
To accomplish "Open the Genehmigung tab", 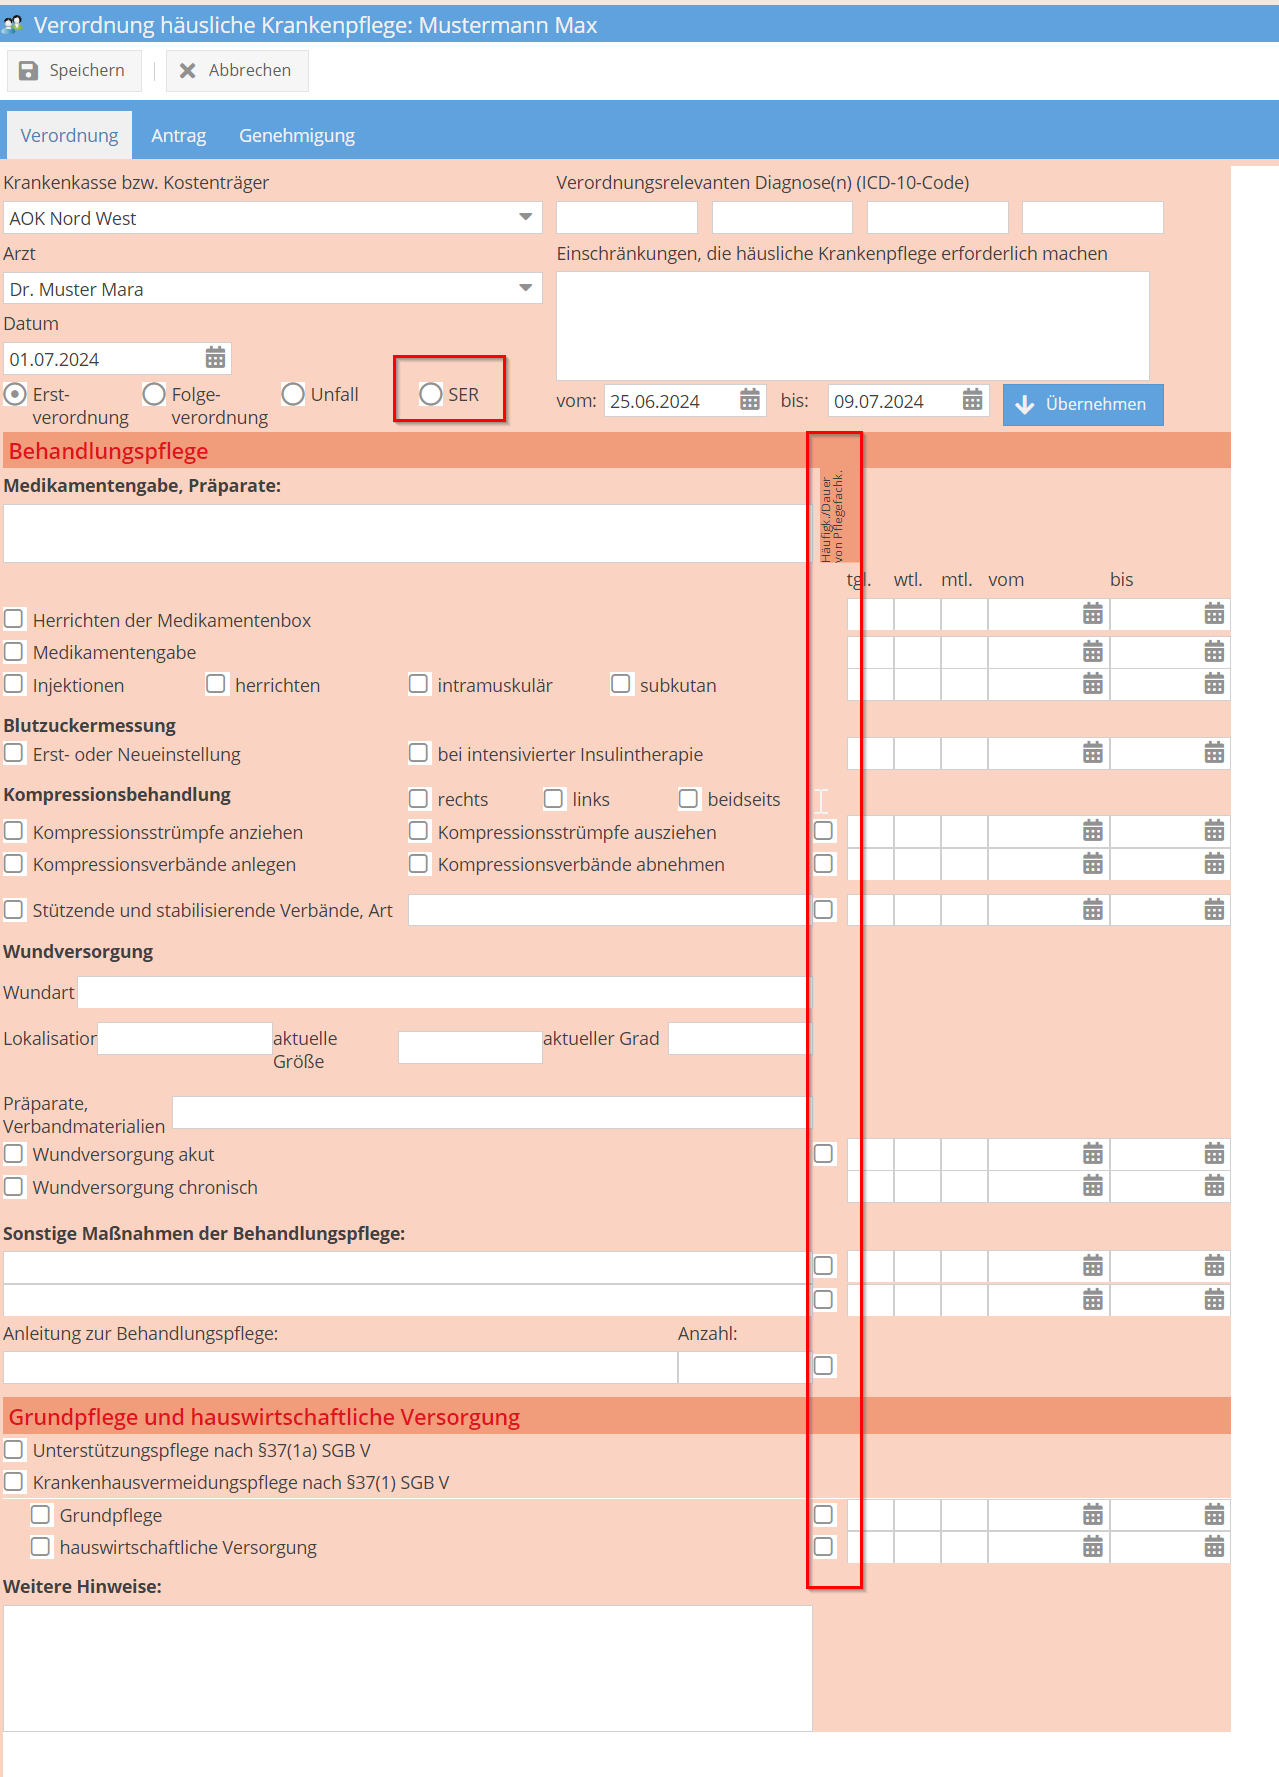I will [296, 135].
